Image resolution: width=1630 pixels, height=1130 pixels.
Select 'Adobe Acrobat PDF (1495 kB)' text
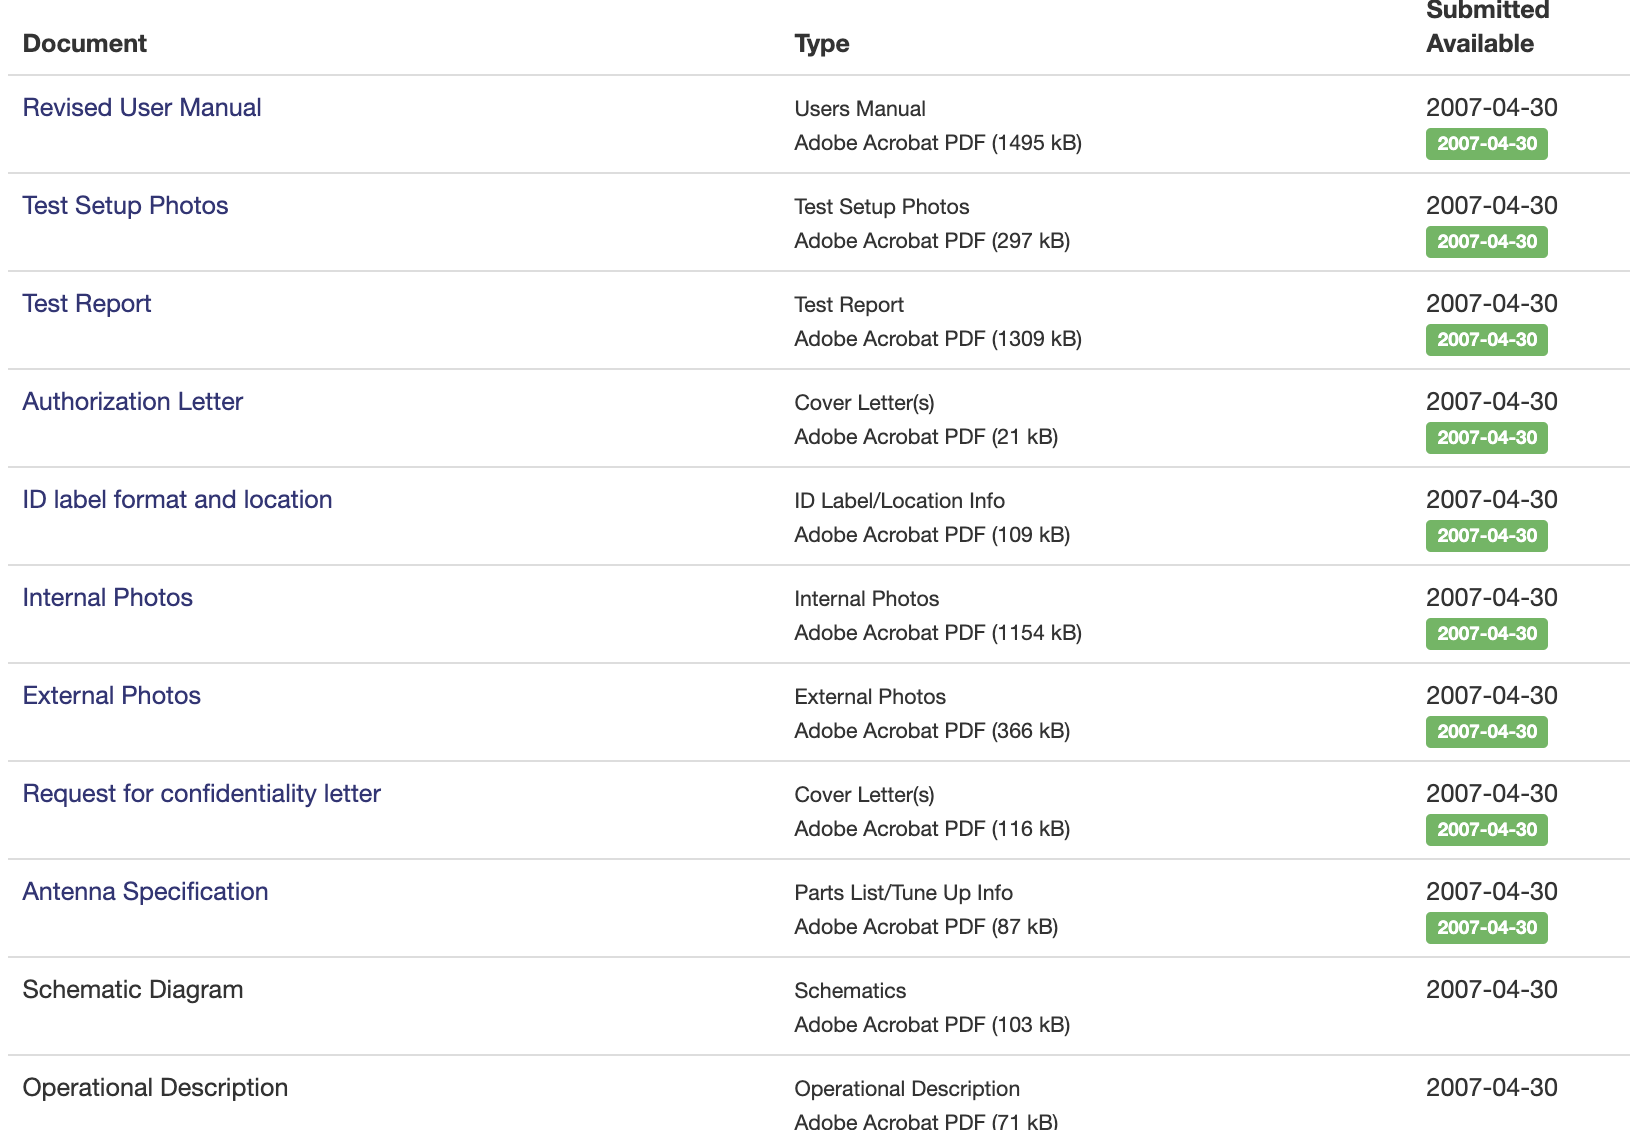938,142
